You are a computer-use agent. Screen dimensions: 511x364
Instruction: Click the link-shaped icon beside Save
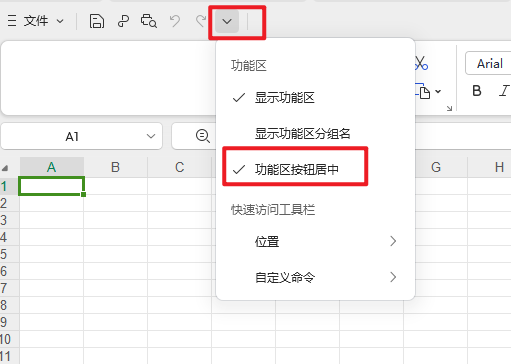click(123, 21)
